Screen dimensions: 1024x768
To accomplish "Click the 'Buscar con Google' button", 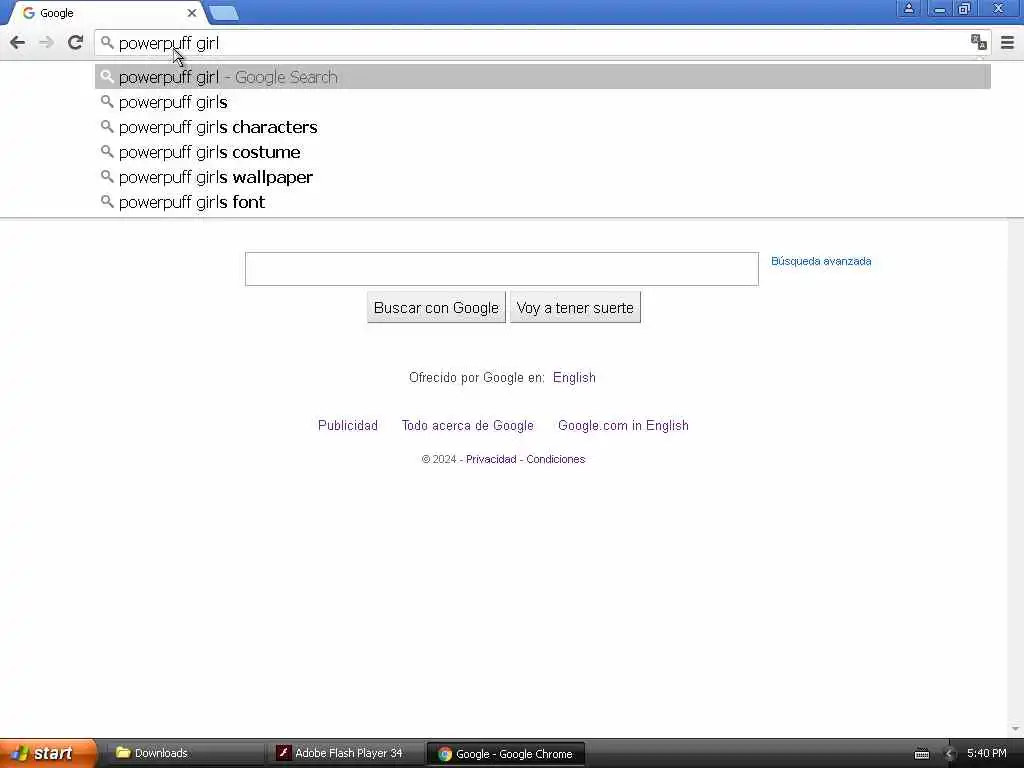I will click(436, 308).
